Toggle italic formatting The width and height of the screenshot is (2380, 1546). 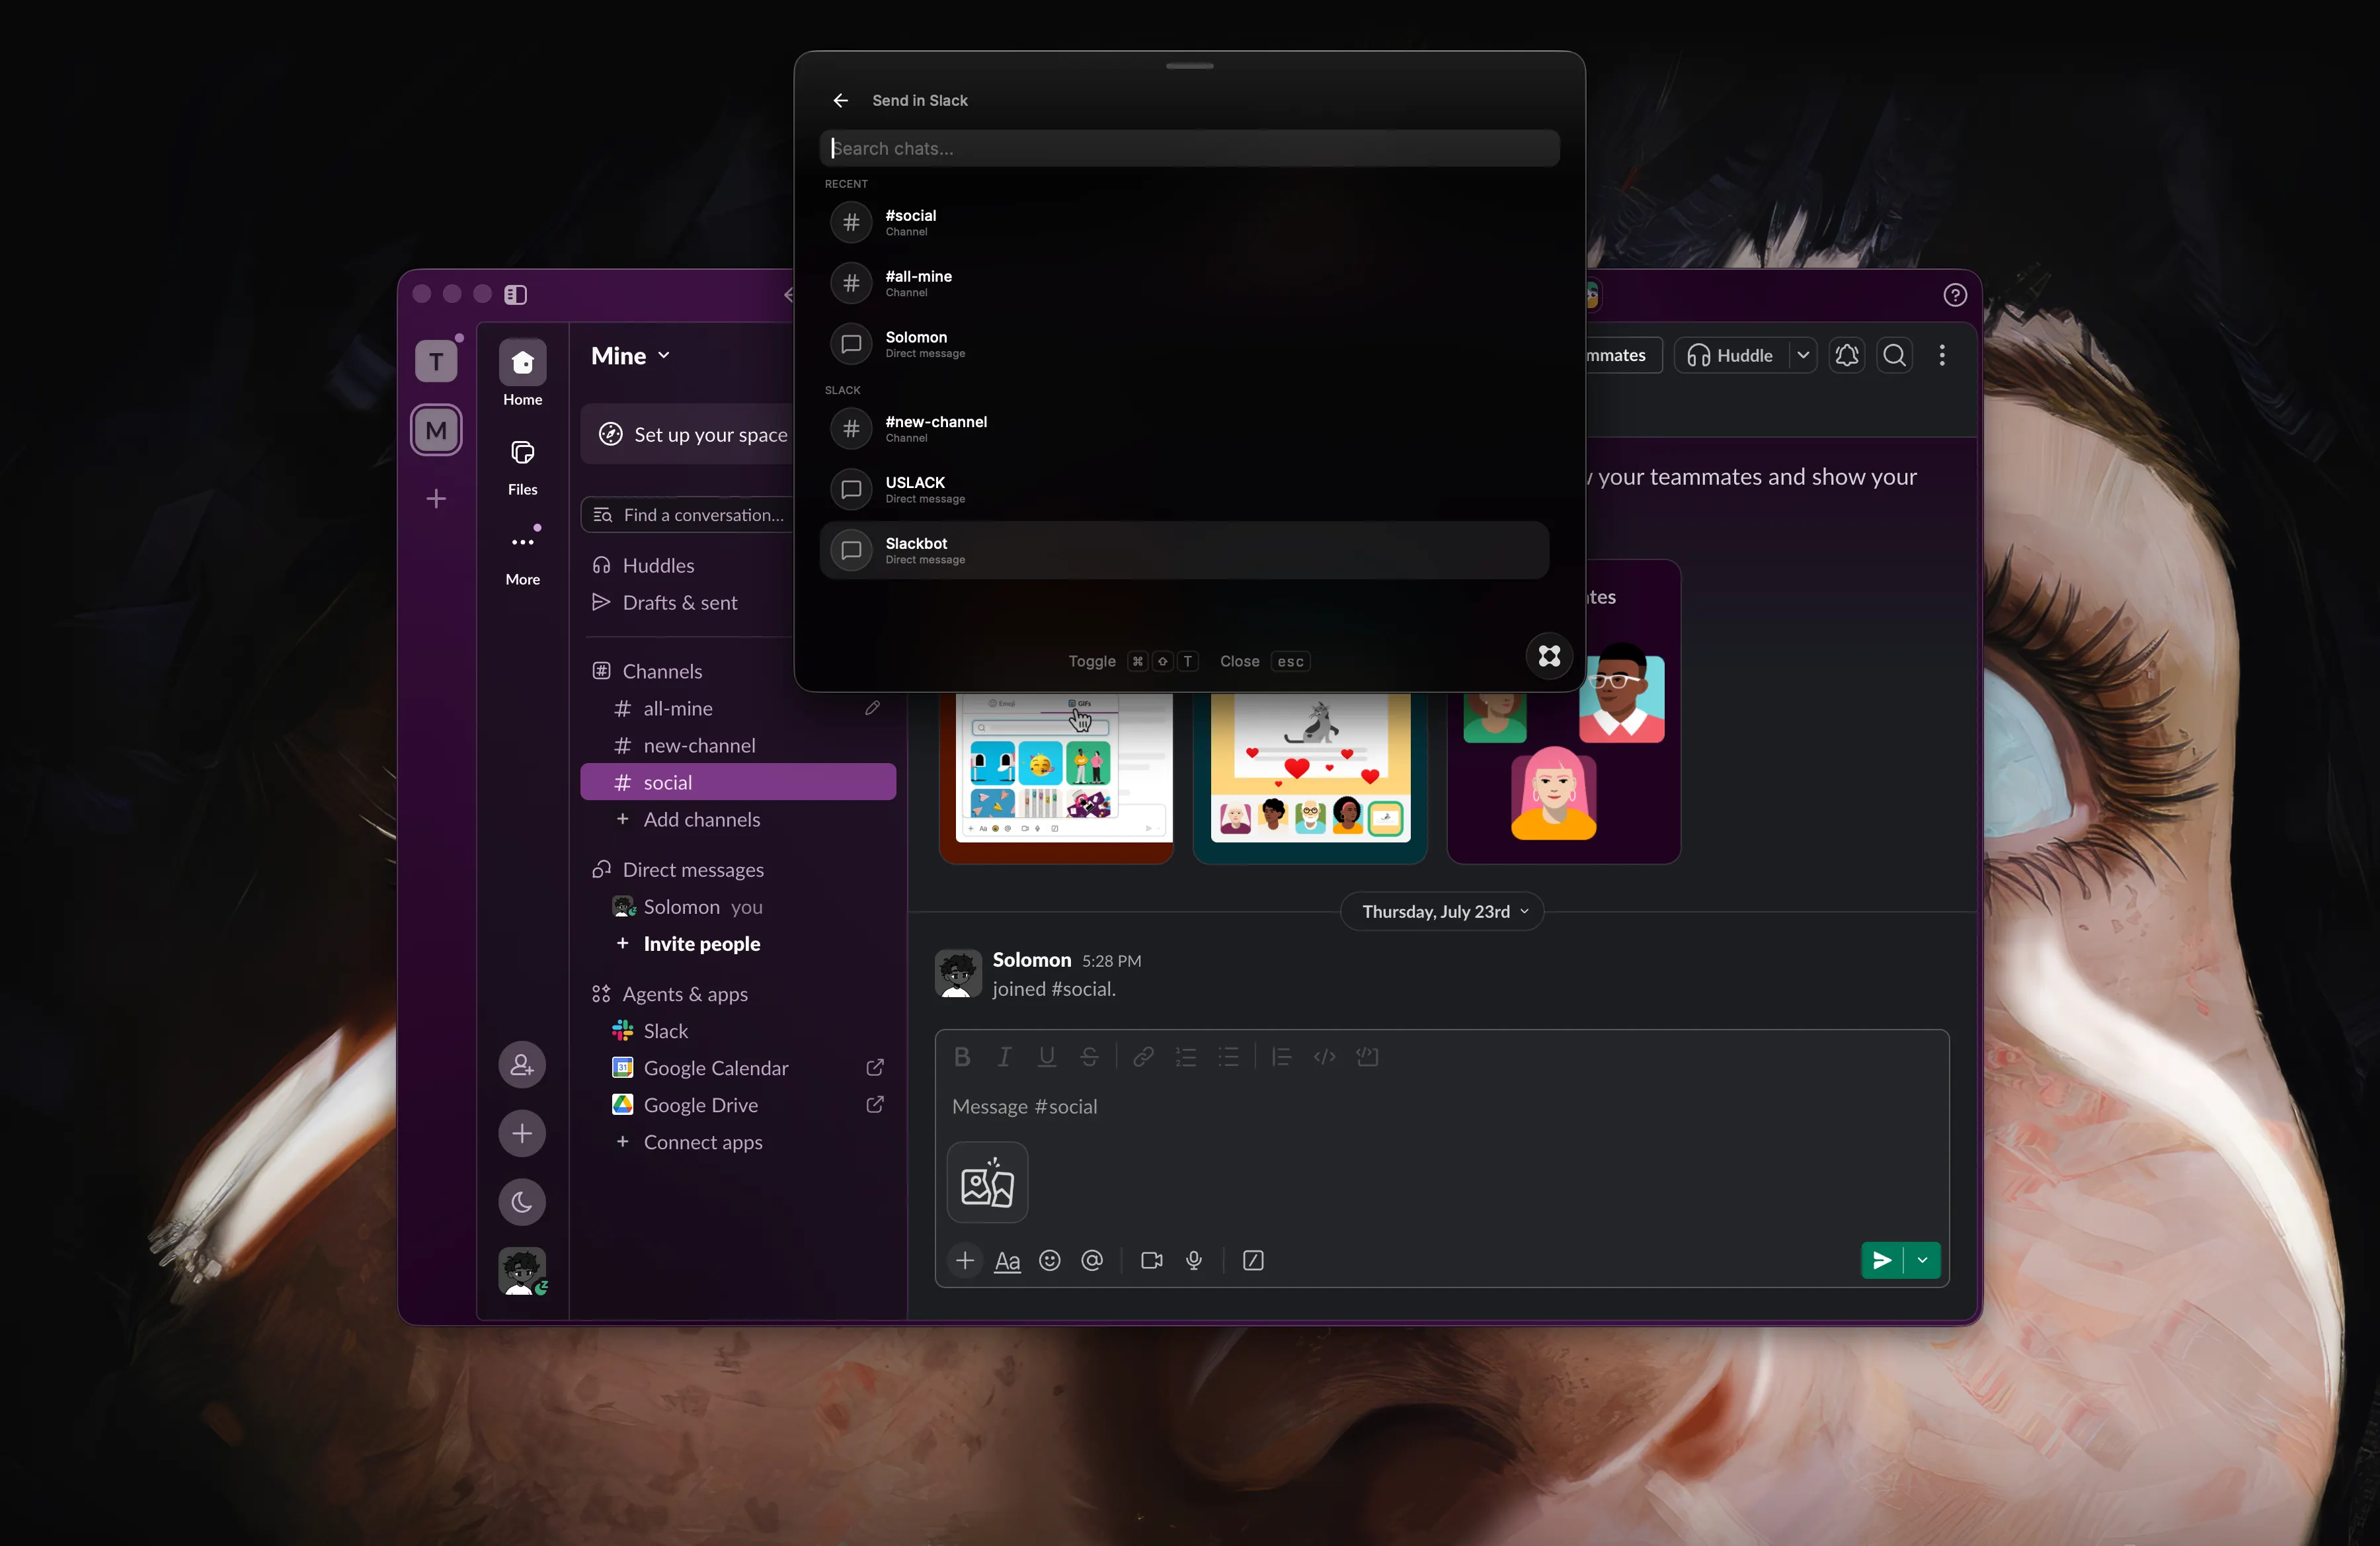pyautogui.click(x=1004, y=1057)
